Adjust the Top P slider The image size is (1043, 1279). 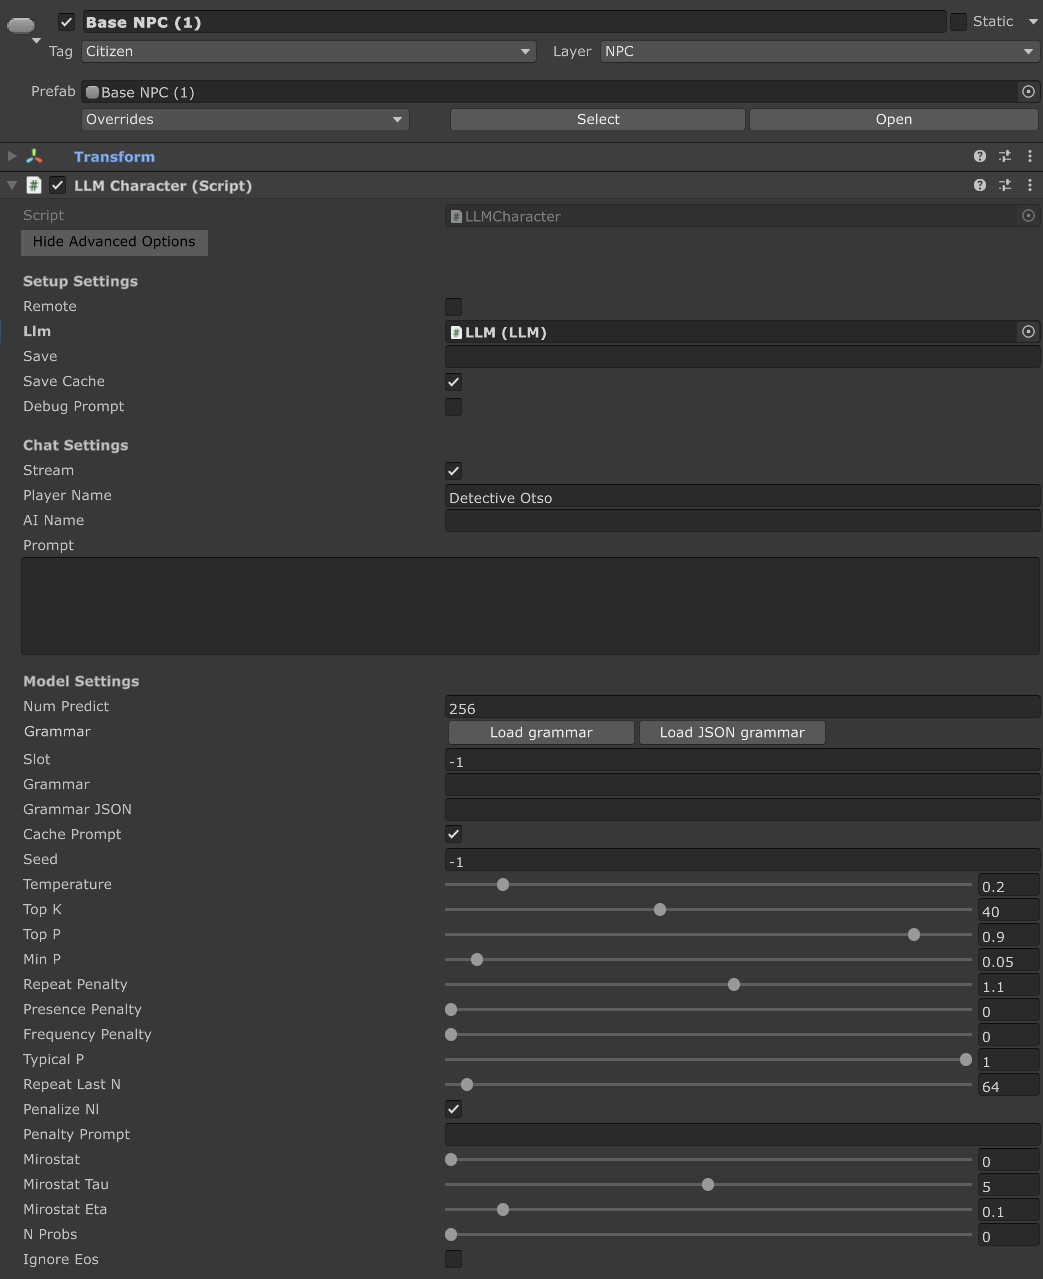[x=708, y=935]
